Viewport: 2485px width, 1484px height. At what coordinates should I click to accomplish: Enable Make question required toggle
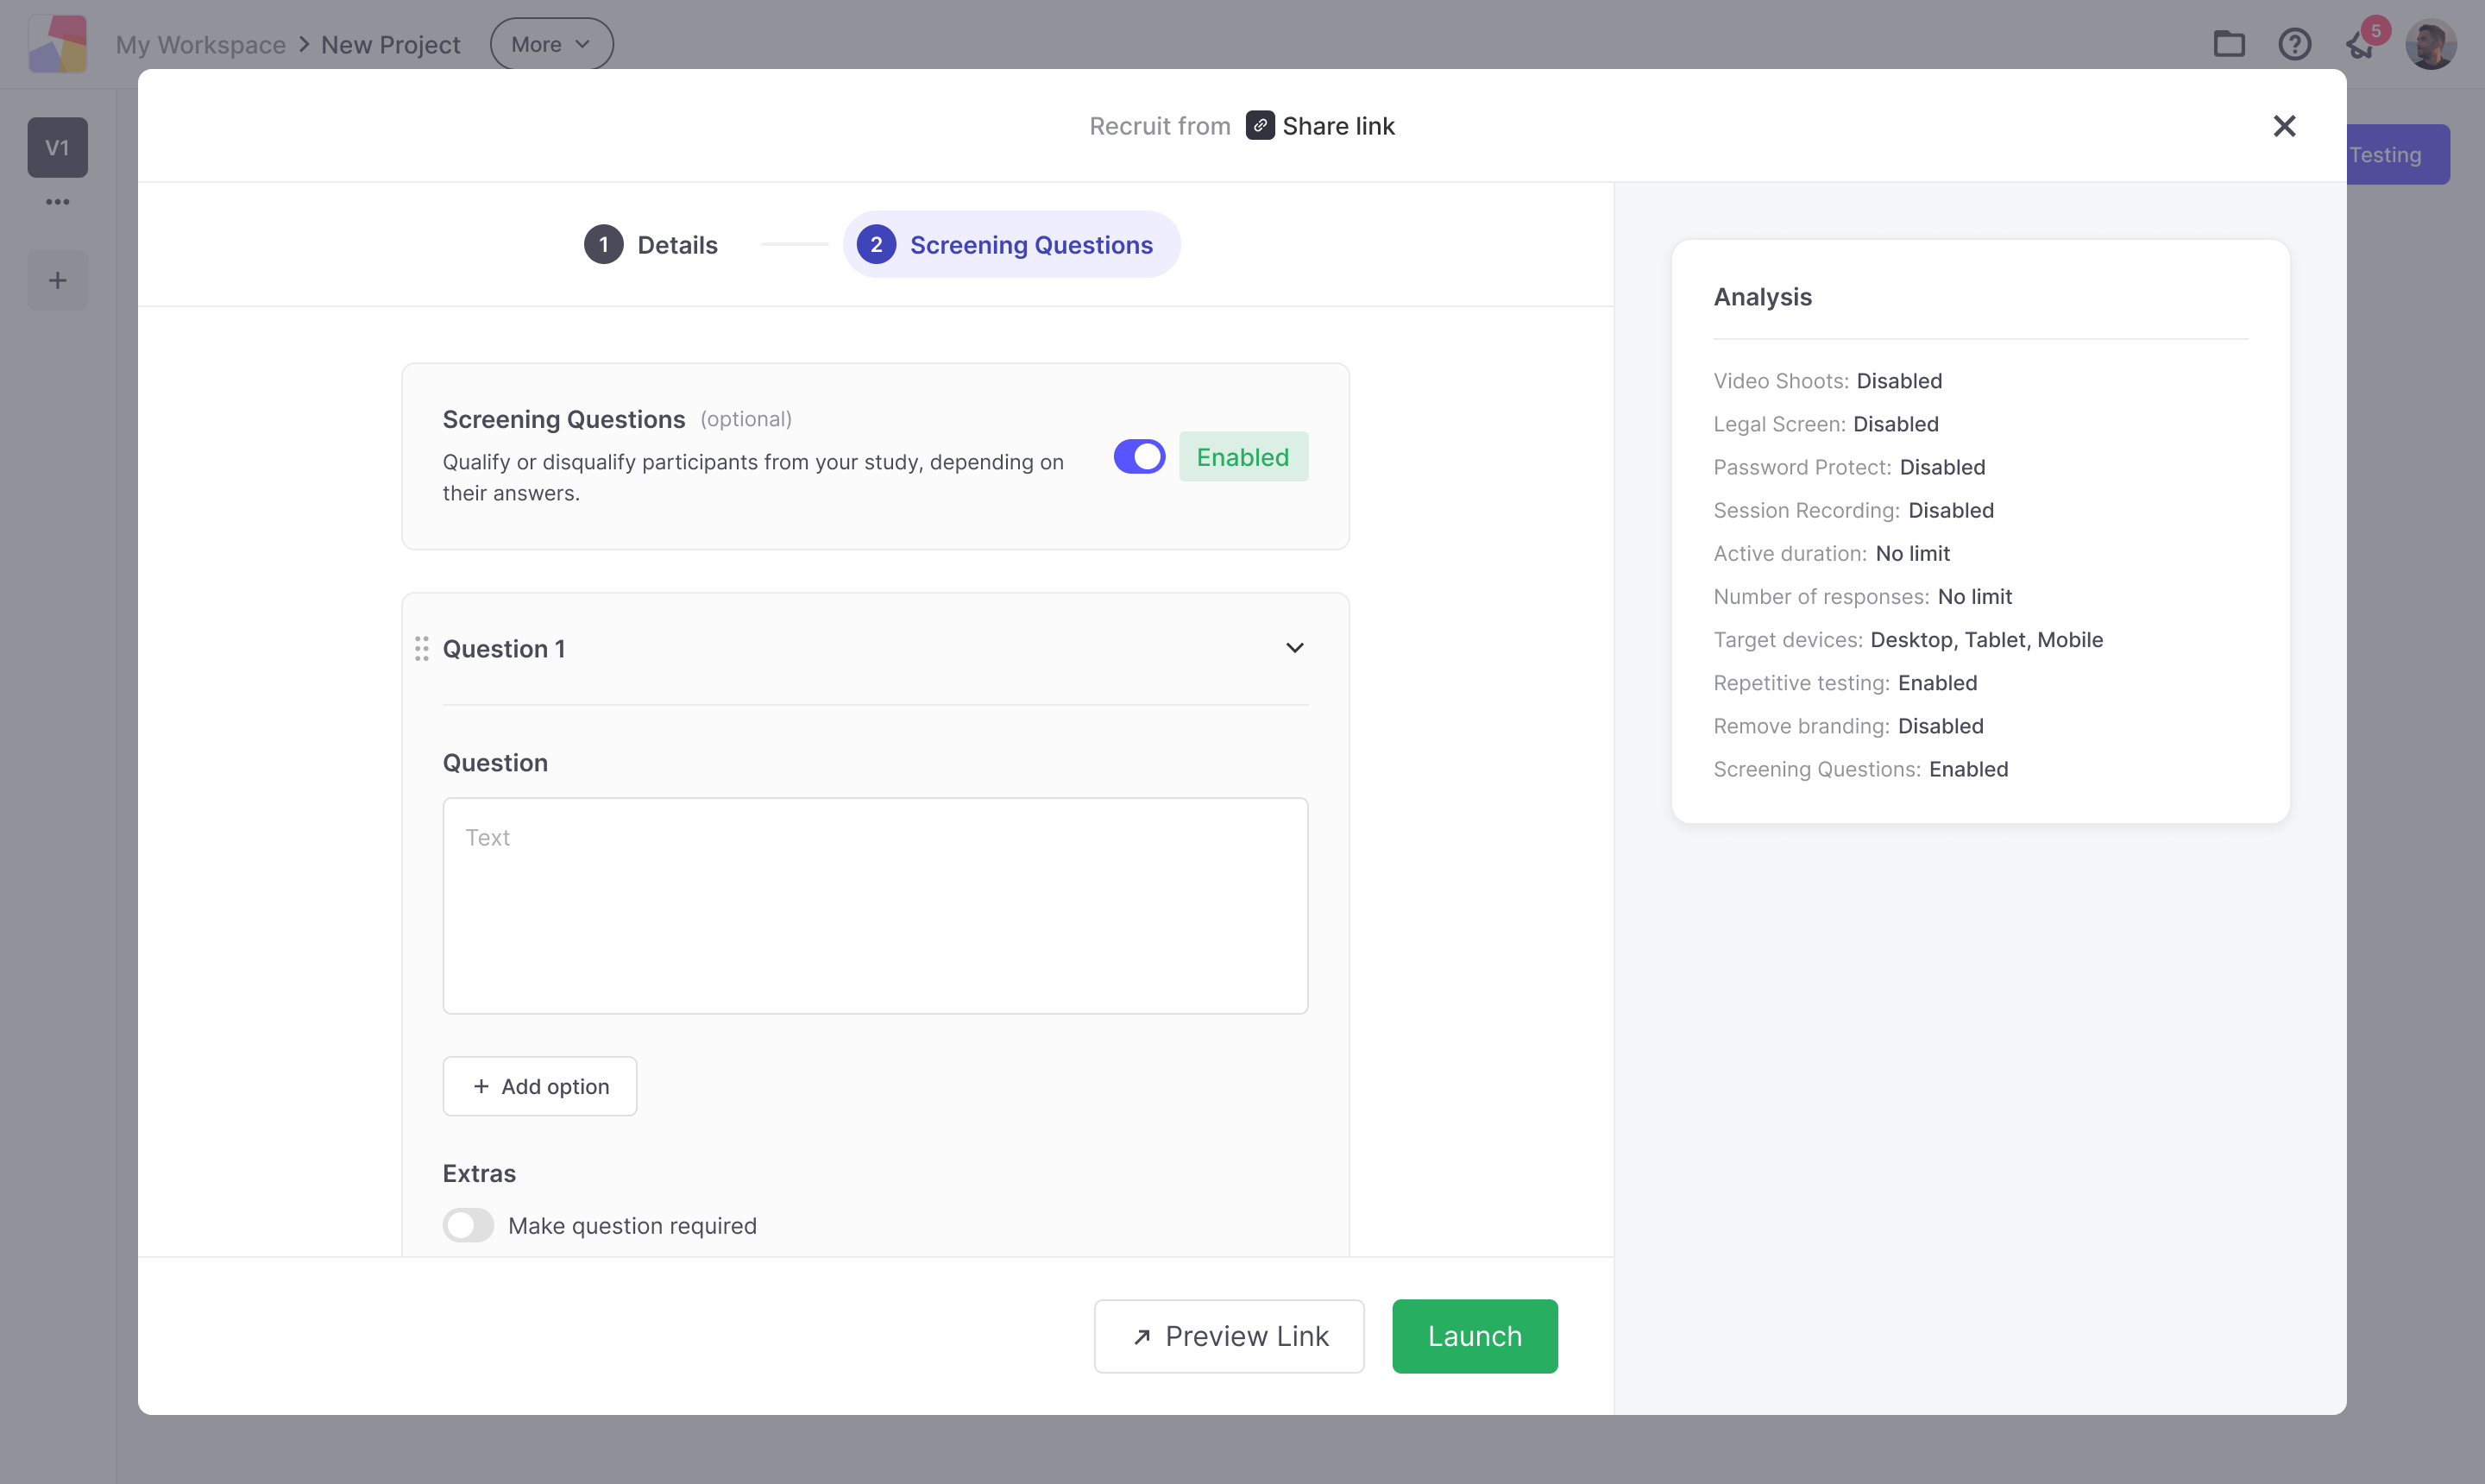[x=468, y=1225]
